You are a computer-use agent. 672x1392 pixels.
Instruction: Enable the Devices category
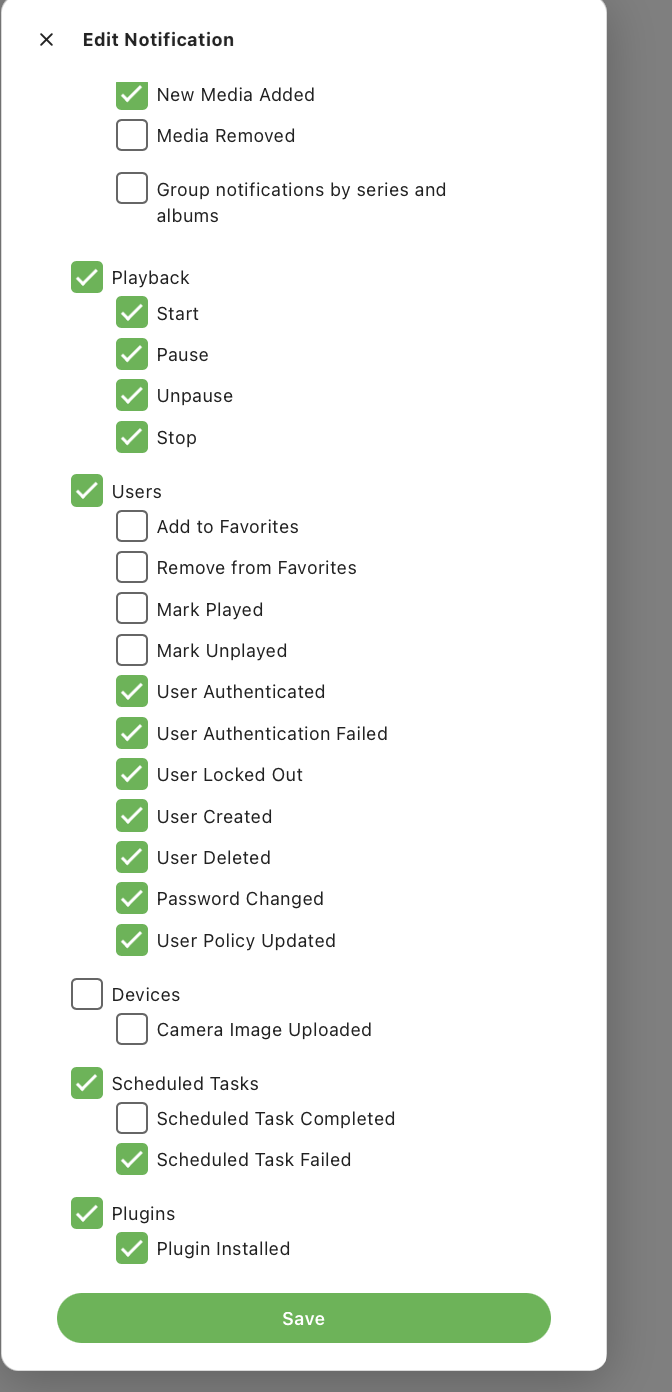coord(87,994)
